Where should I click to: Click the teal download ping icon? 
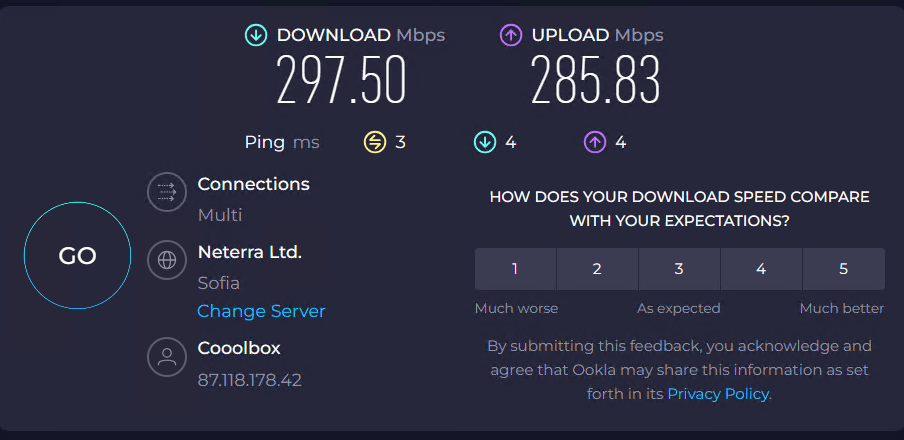pyautogui.click(x=485, y=142)
